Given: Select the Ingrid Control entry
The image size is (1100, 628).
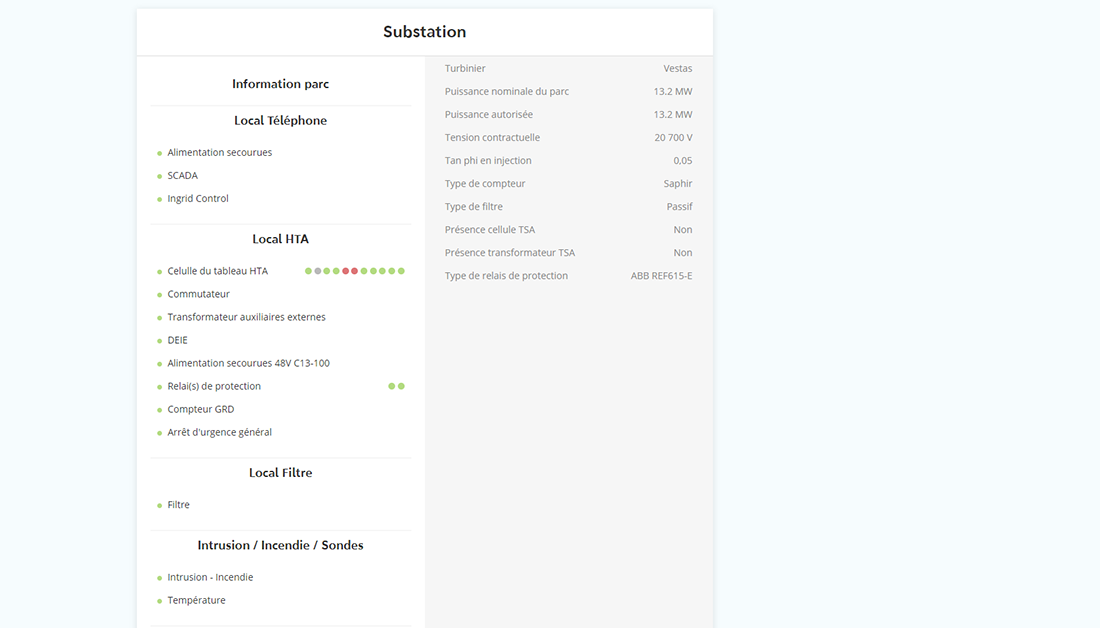Looking at the screenshot, I should pos(198,199).
